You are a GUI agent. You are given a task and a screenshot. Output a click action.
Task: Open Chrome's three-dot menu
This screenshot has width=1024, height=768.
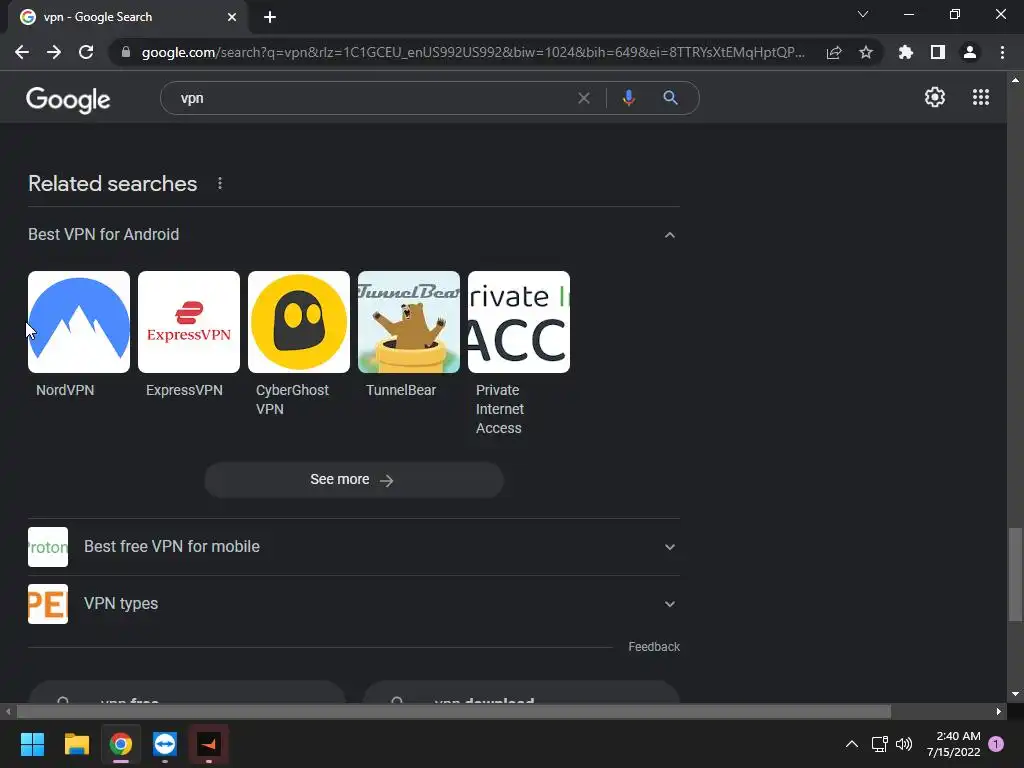(1002, 52)
